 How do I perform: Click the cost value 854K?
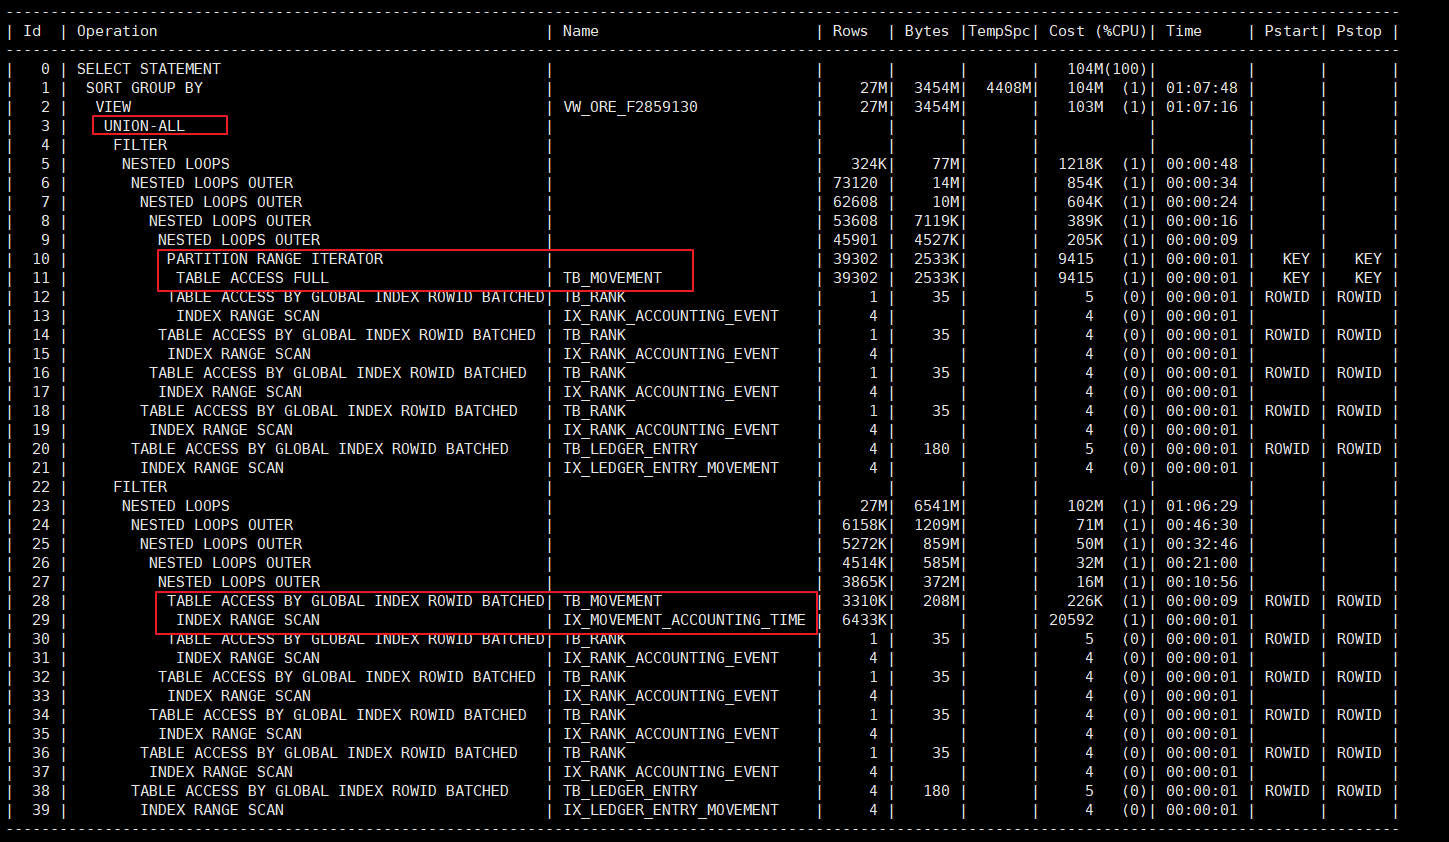1085,183
